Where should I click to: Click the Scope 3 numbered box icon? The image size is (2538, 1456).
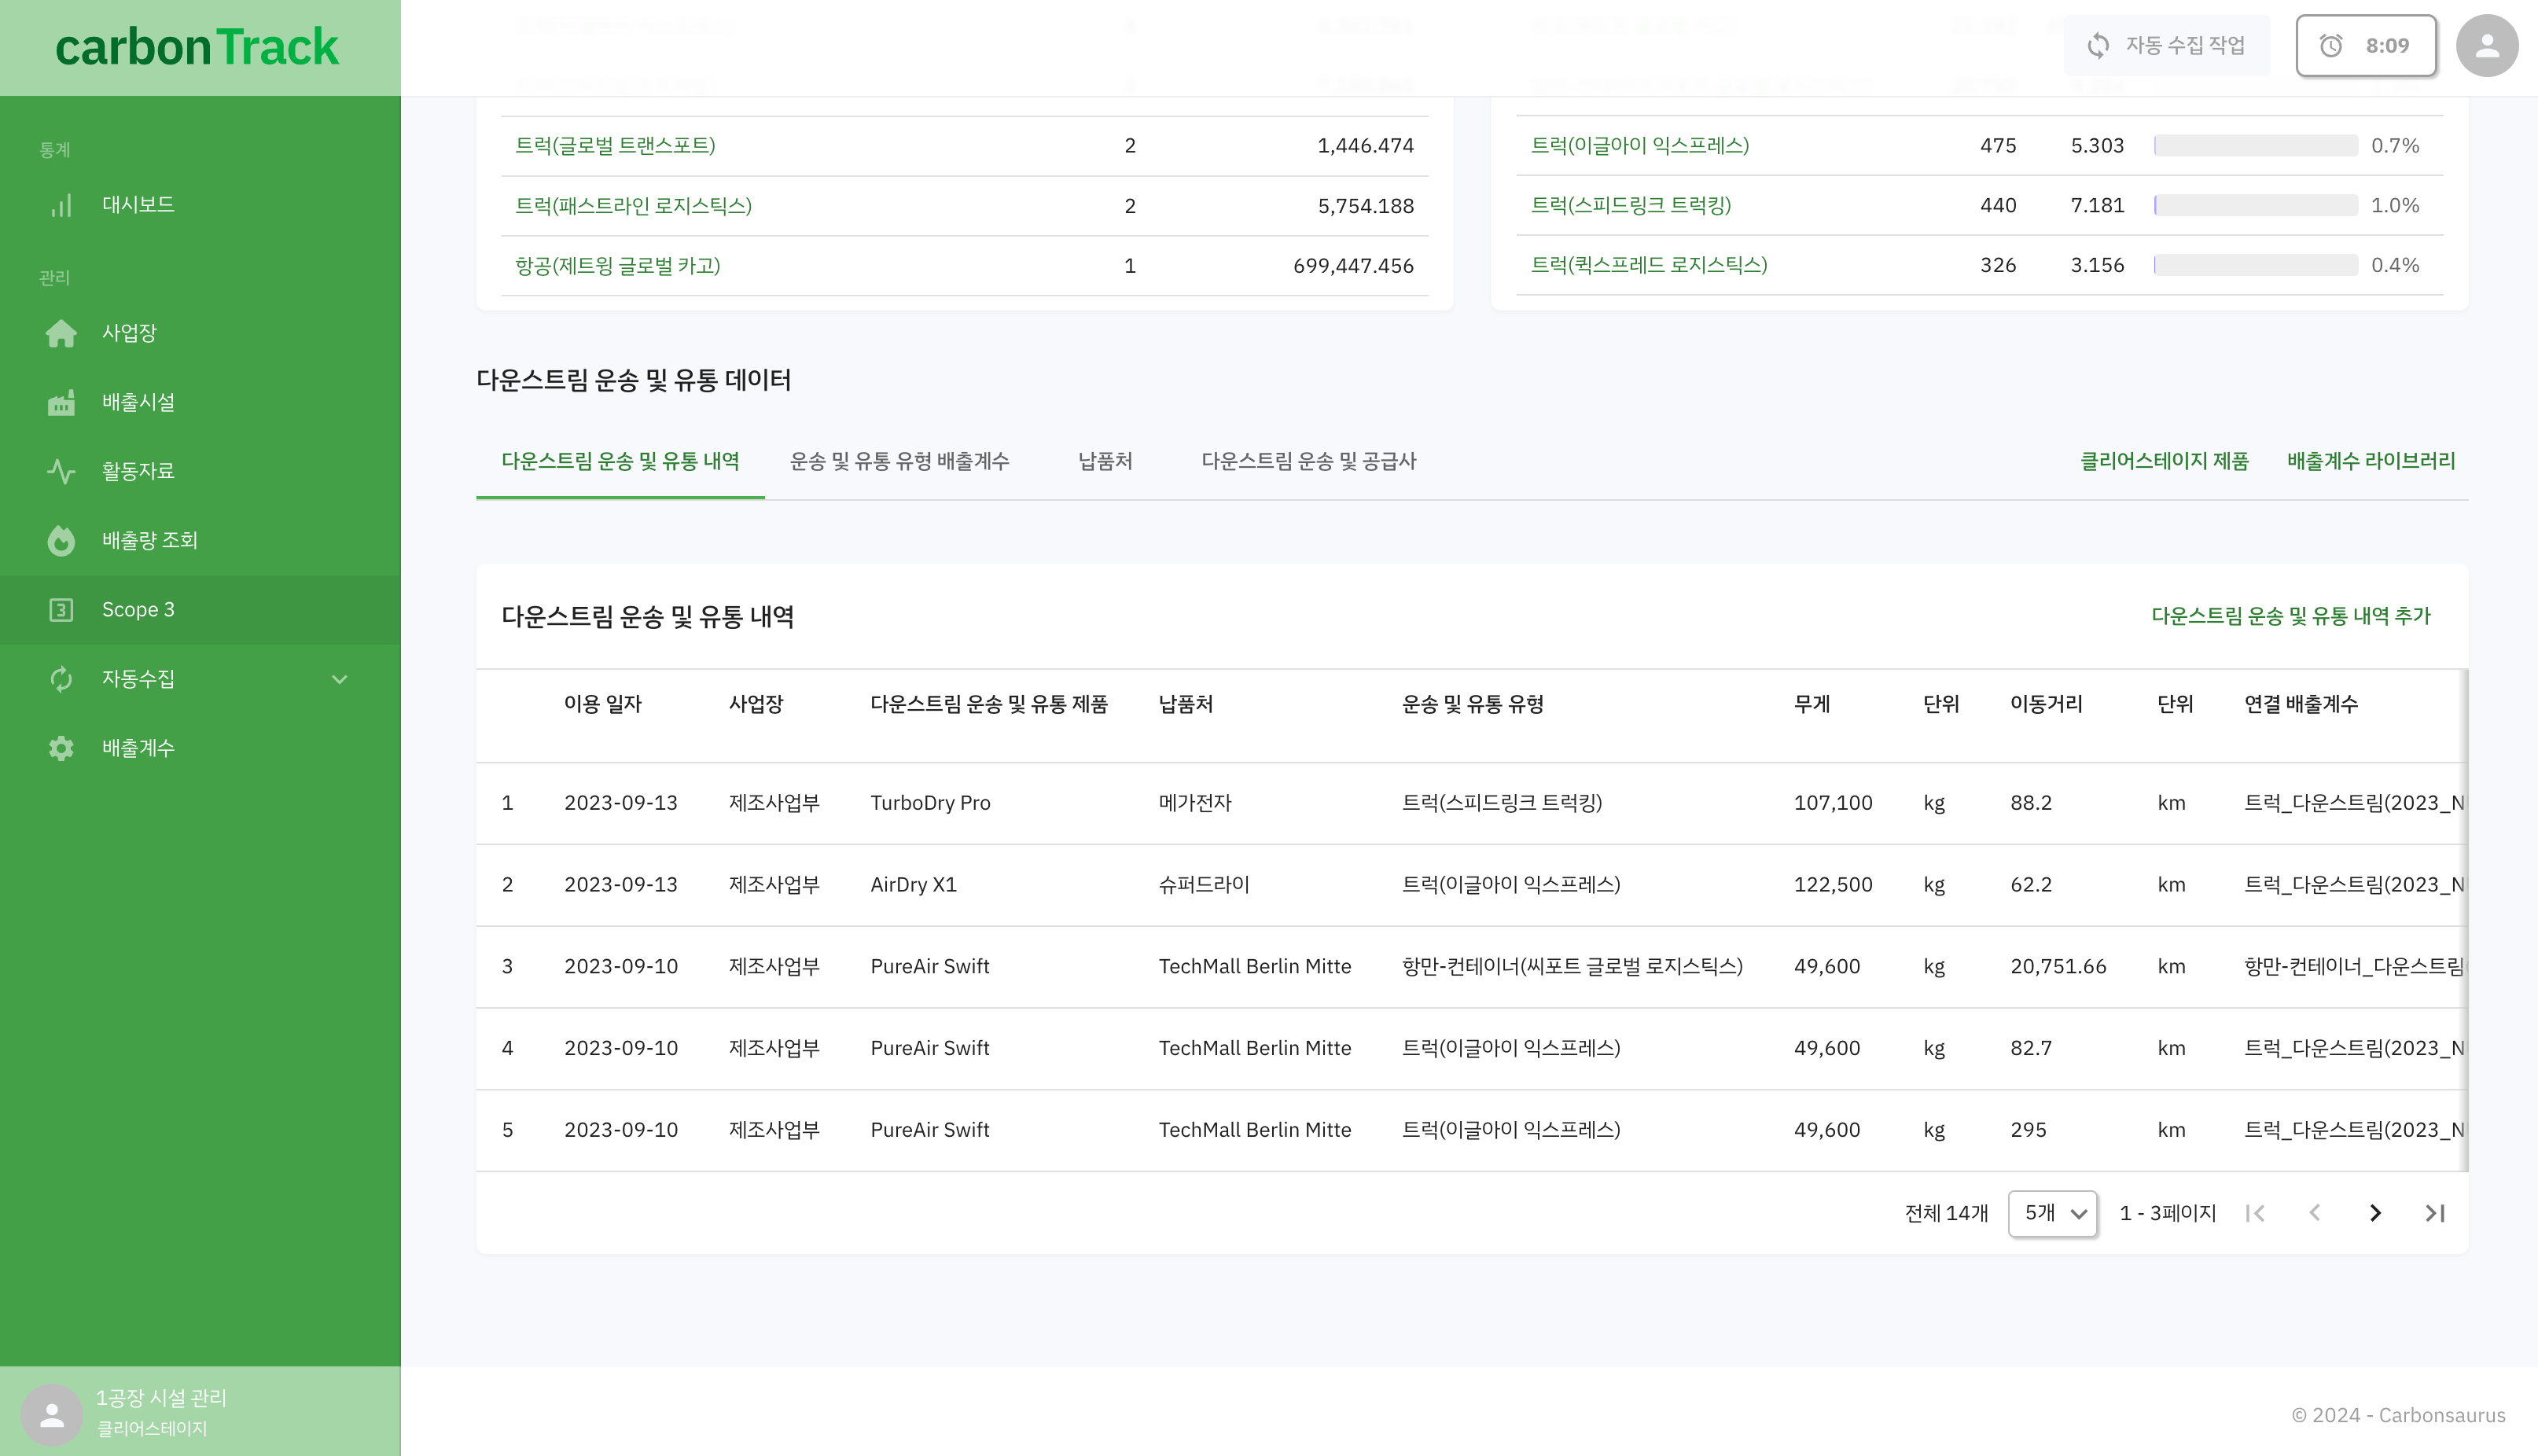pos(61,609)
